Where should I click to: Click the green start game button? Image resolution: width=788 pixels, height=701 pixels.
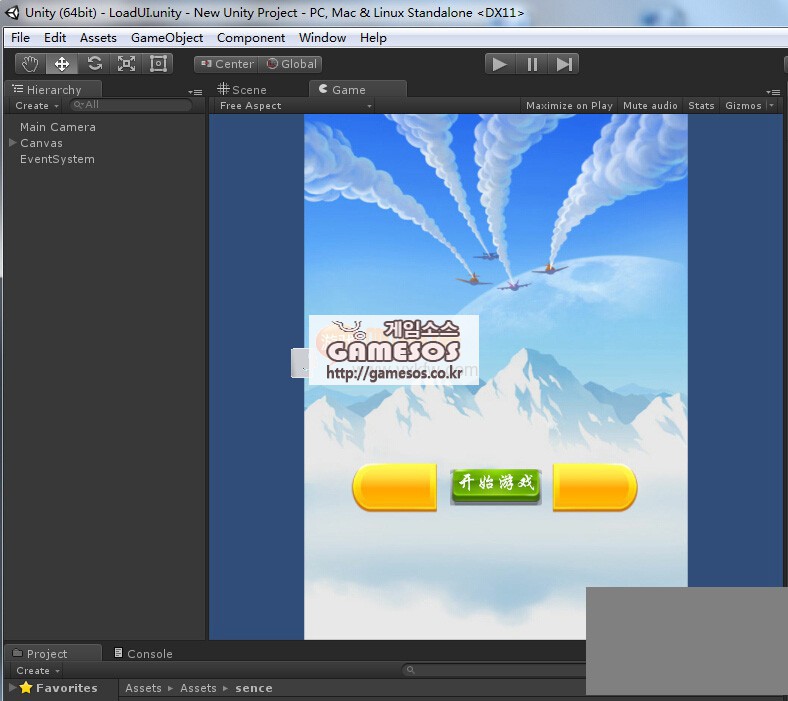496,486
